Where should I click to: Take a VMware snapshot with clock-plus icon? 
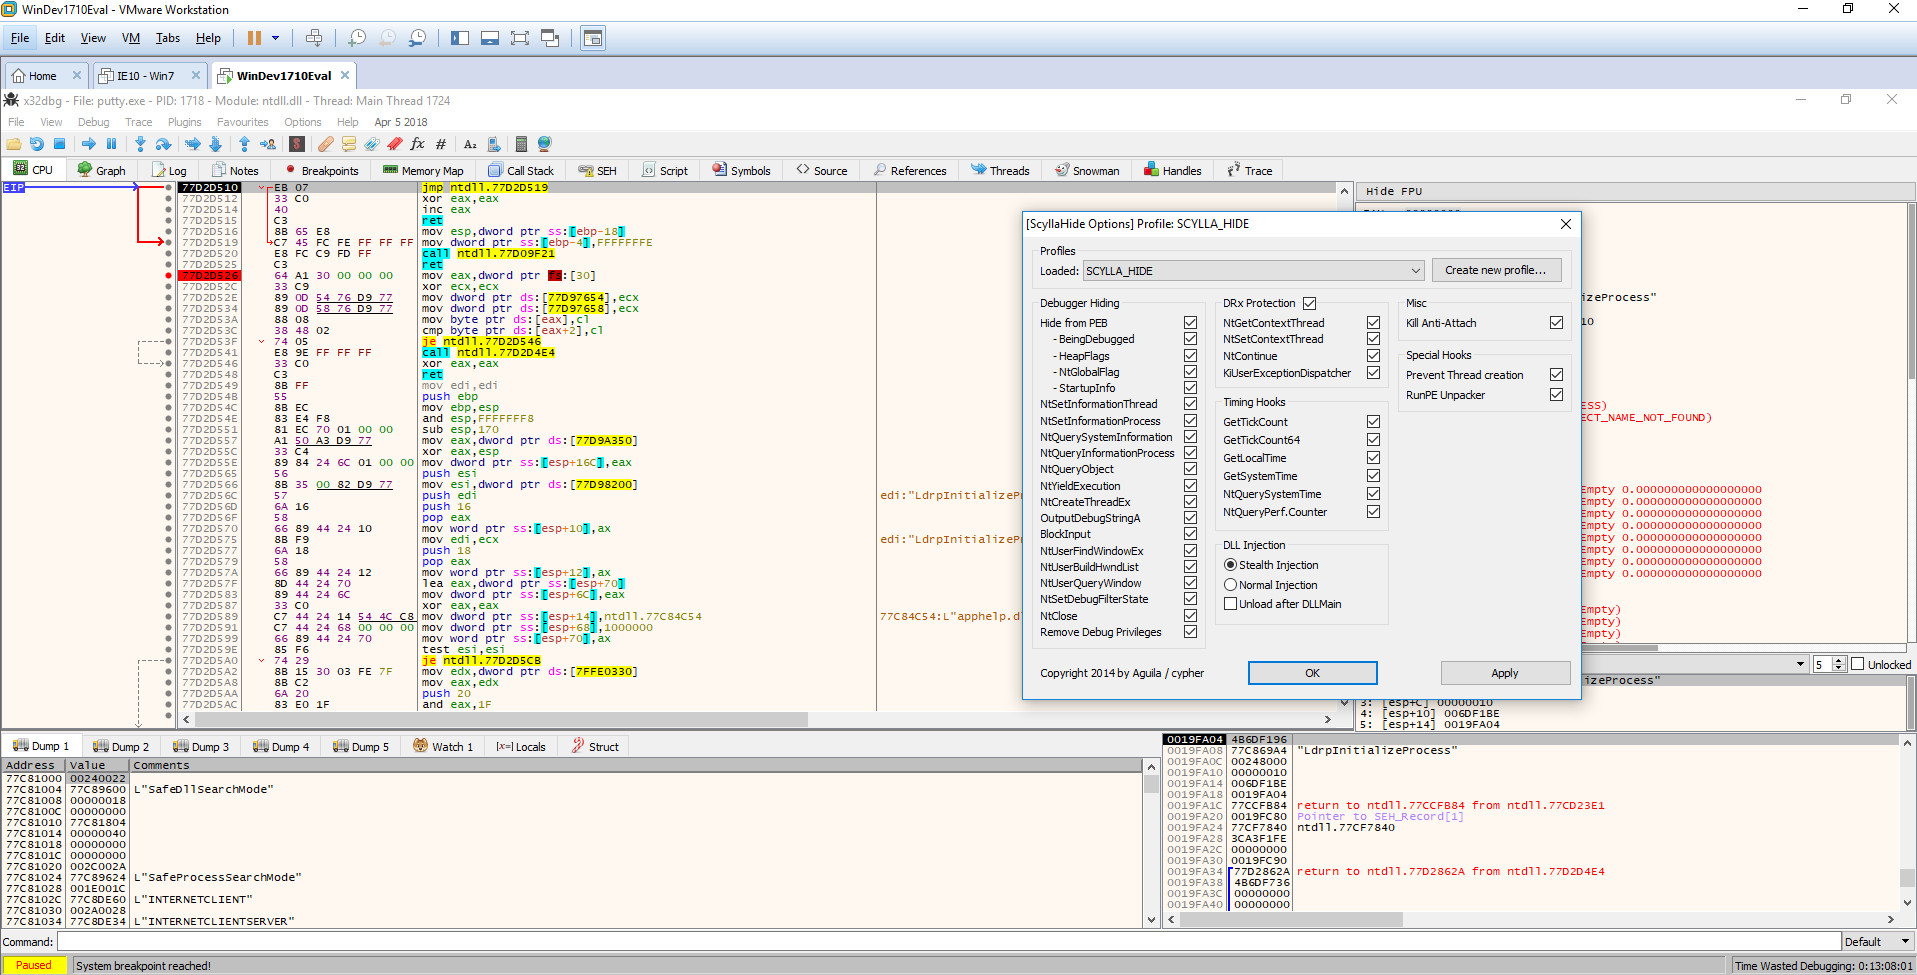(x=357, y=38)
